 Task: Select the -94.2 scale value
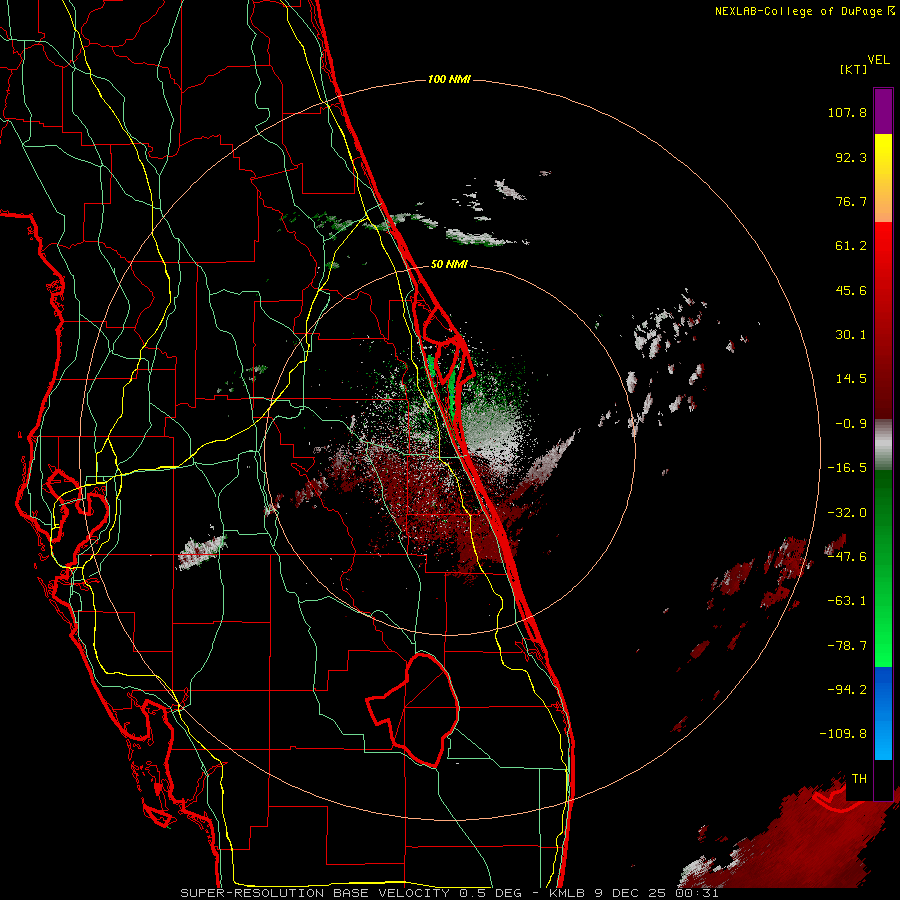(x=847, y=689)
